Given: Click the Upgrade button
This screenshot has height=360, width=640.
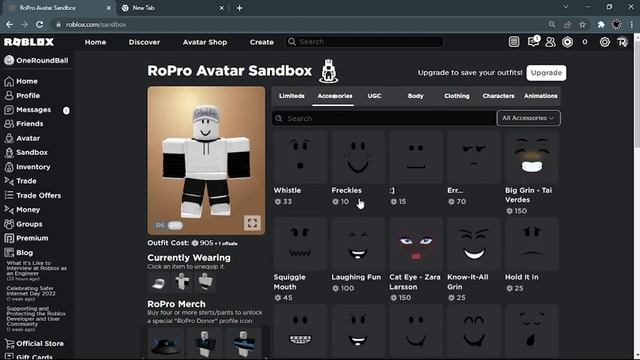Looking at the screenshot, I should (x=546, y=73).
